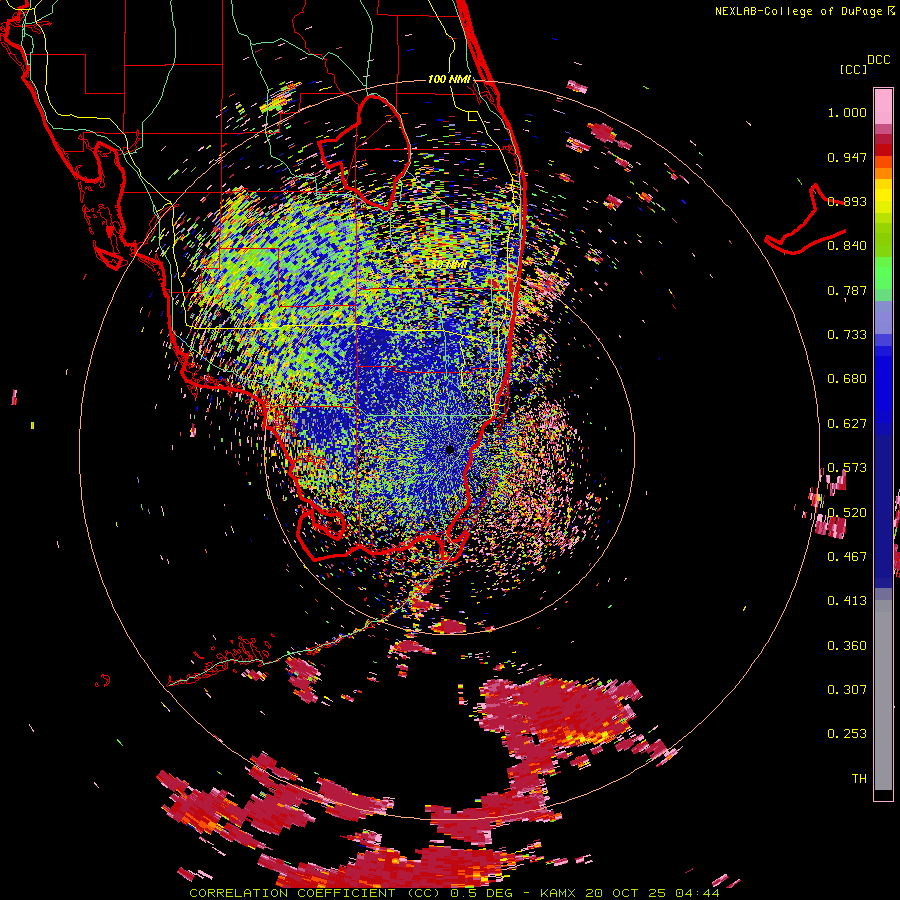Select the 0.680 legend value
The height and width of the screenshot is (900, 900).
(847, 379)
